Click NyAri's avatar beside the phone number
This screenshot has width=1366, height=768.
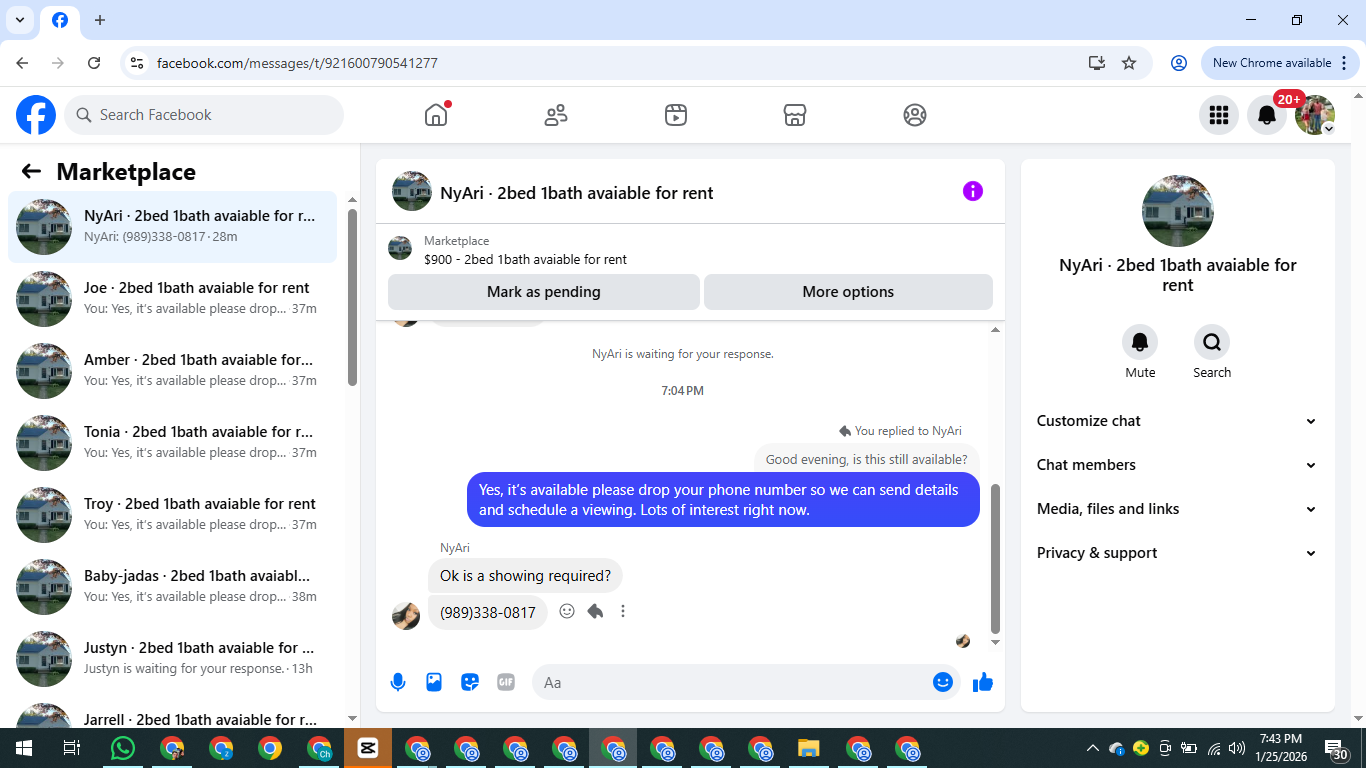[406, 615]
